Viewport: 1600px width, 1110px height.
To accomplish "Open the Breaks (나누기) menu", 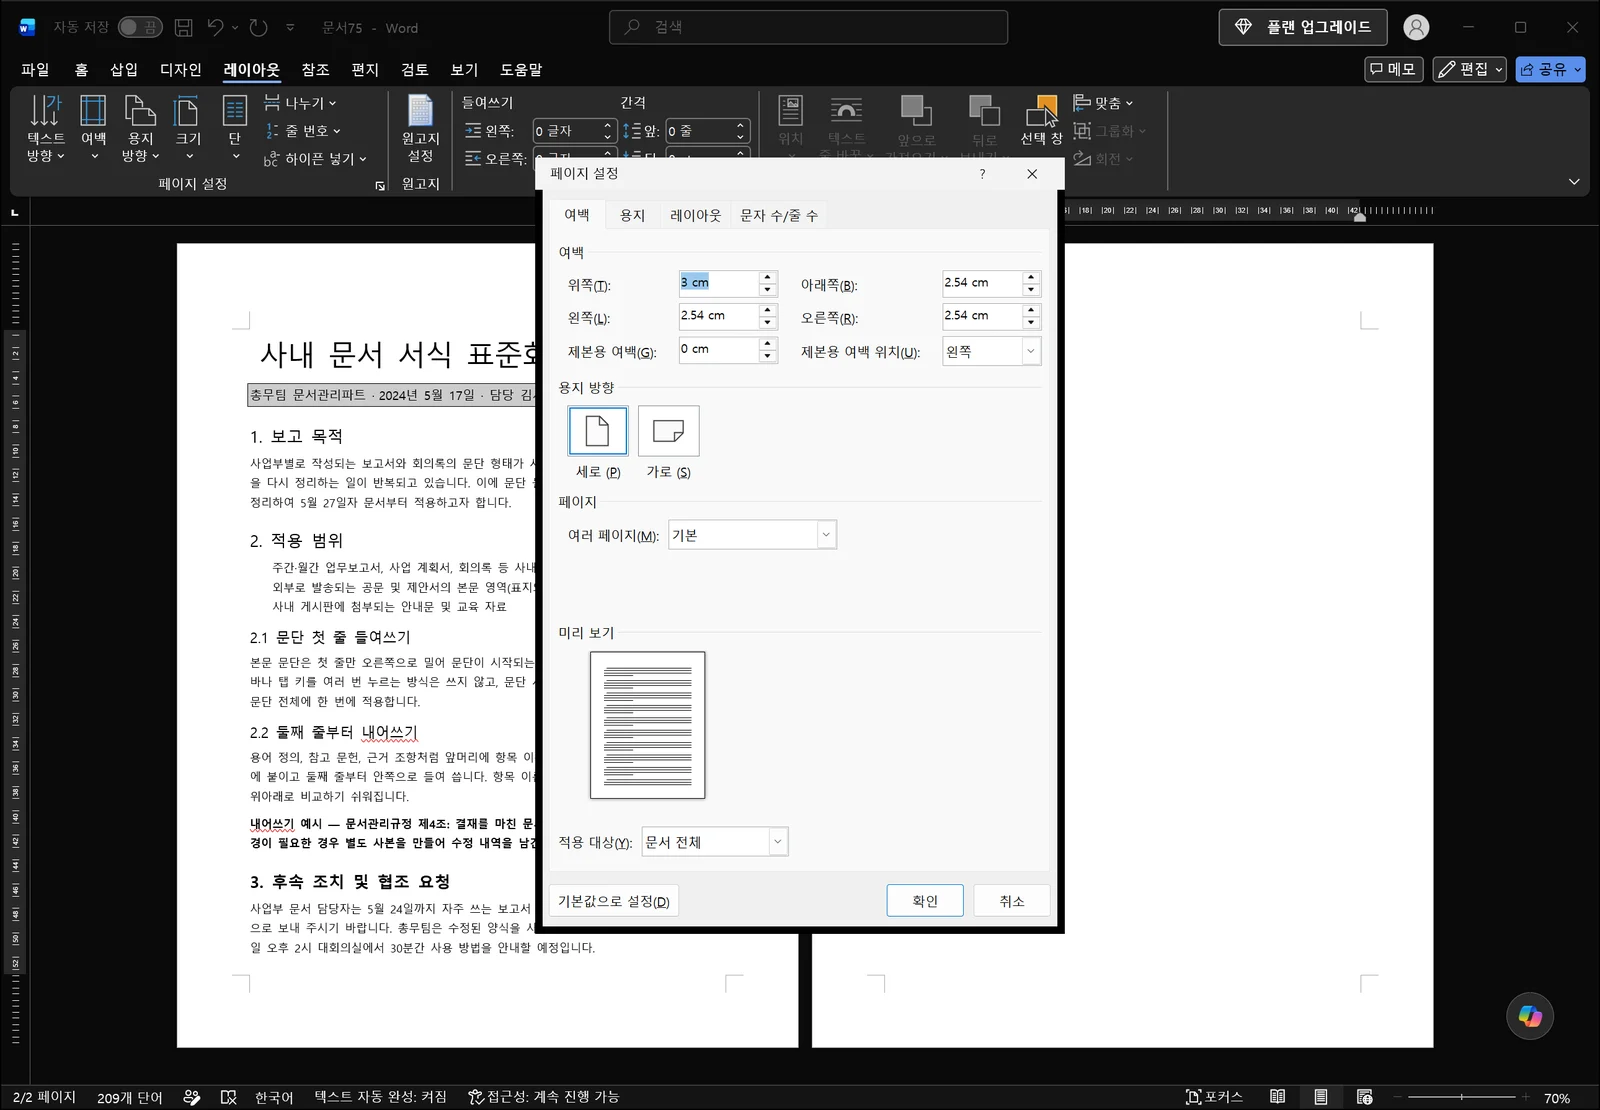I will coord(300,103).
